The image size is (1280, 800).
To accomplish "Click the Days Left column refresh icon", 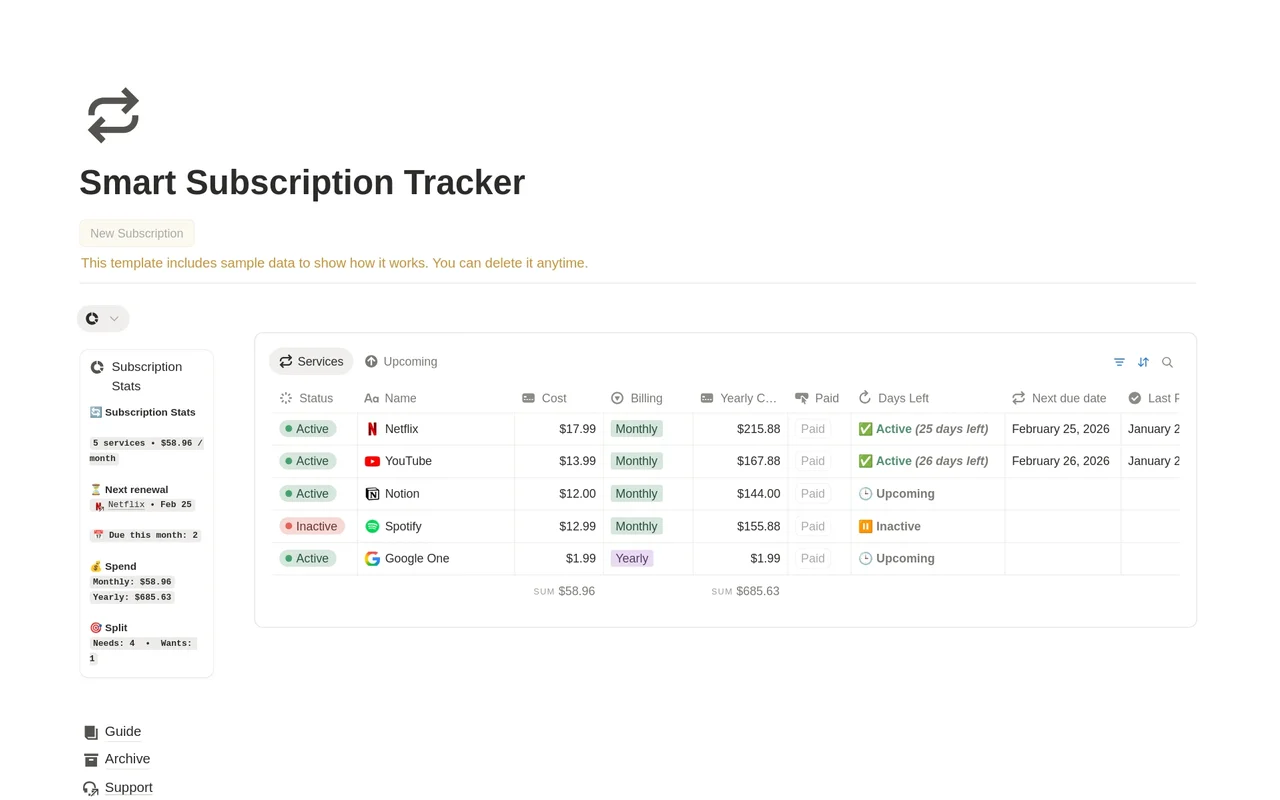I will pos(865,398).
